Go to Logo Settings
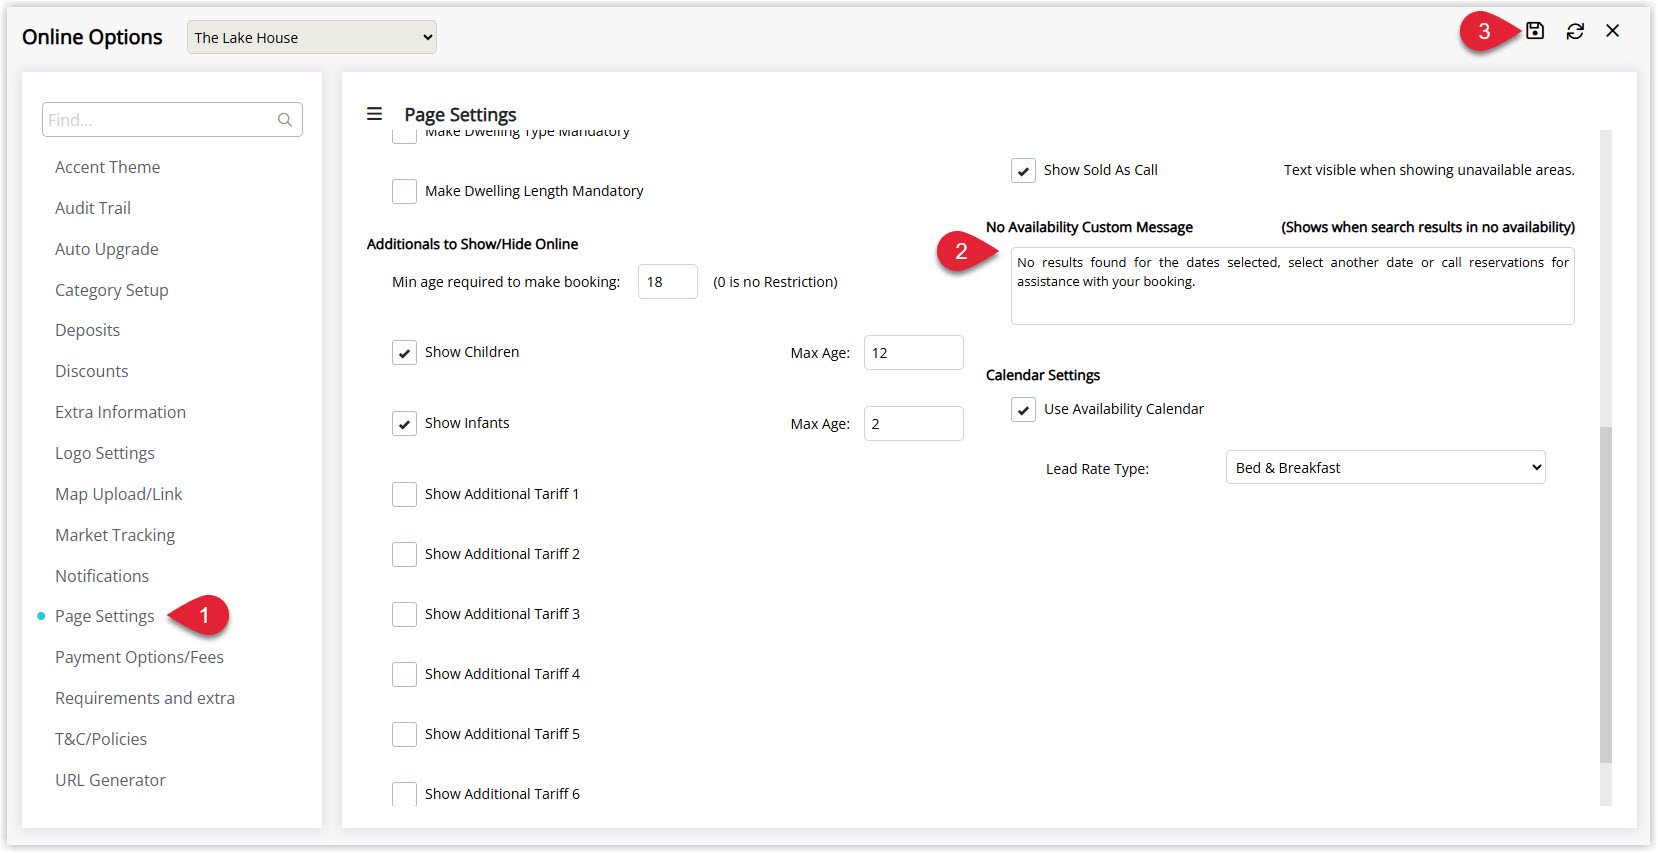The width and height of the screenshot is (1658, 853). (x=105, y=453)
